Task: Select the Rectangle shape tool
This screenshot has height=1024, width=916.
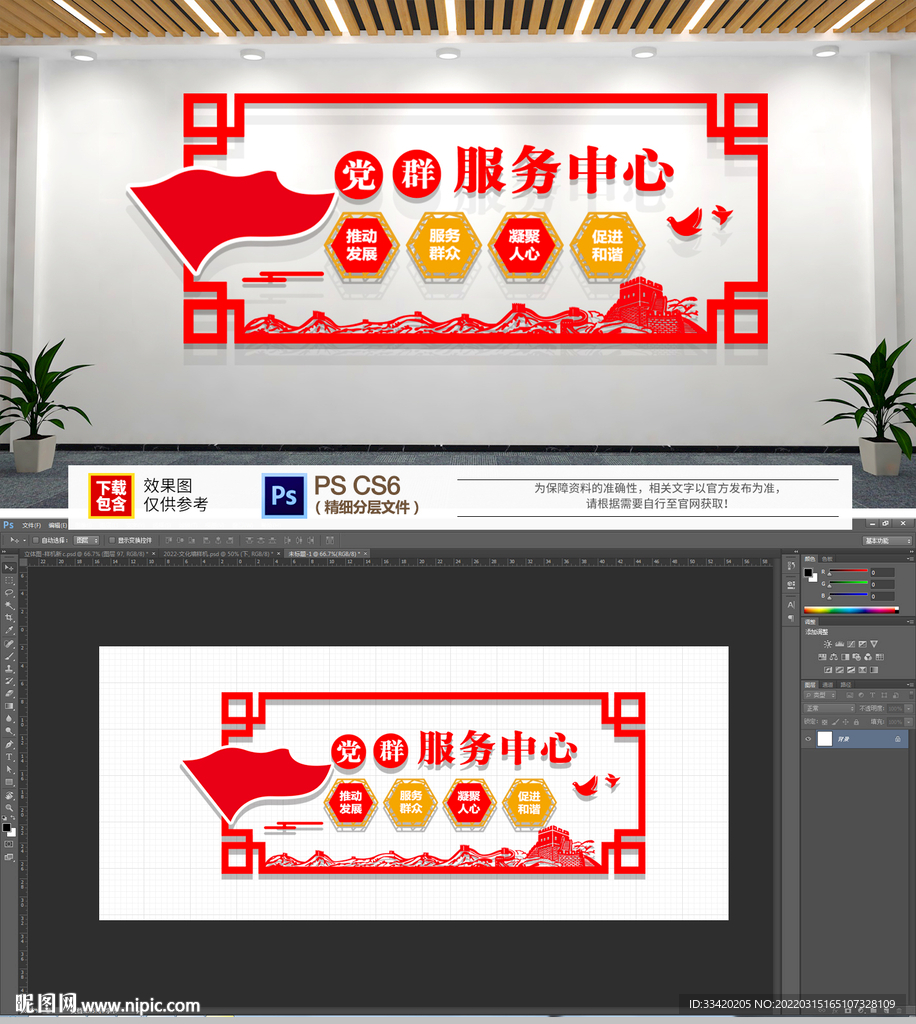Action: pos(9,782)
